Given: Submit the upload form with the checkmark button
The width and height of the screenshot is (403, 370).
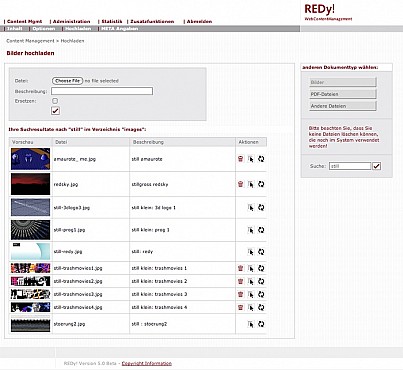Looking at the screenshot, I should point(55,111).
